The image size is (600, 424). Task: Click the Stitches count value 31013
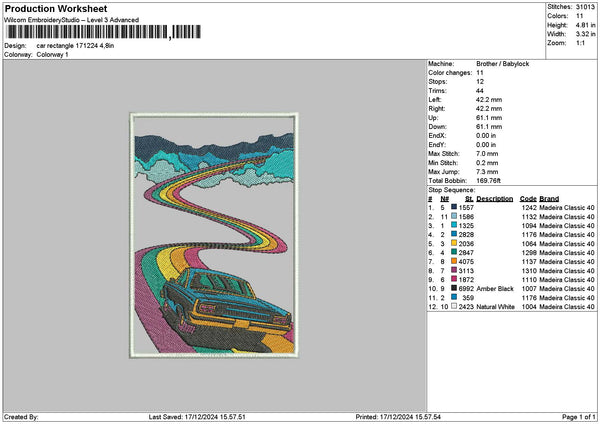[x=585, y=7]
